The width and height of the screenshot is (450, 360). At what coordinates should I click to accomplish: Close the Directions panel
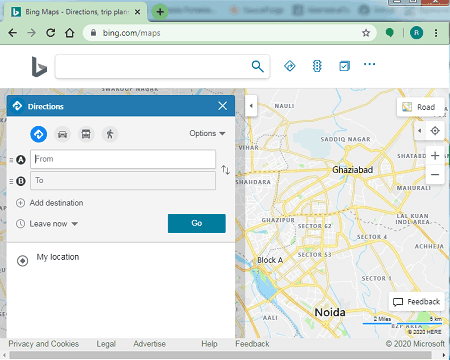pyautogui.click(x=223, y=106)
